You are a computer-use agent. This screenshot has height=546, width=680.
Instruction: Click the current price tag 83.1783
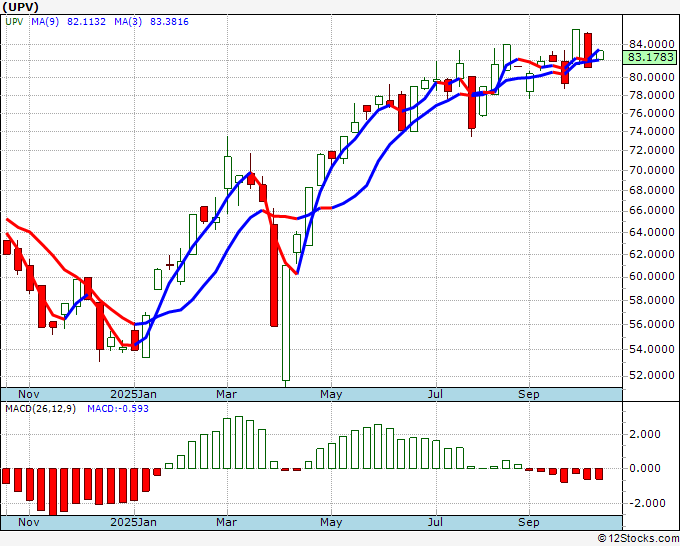tap(651, 57)
